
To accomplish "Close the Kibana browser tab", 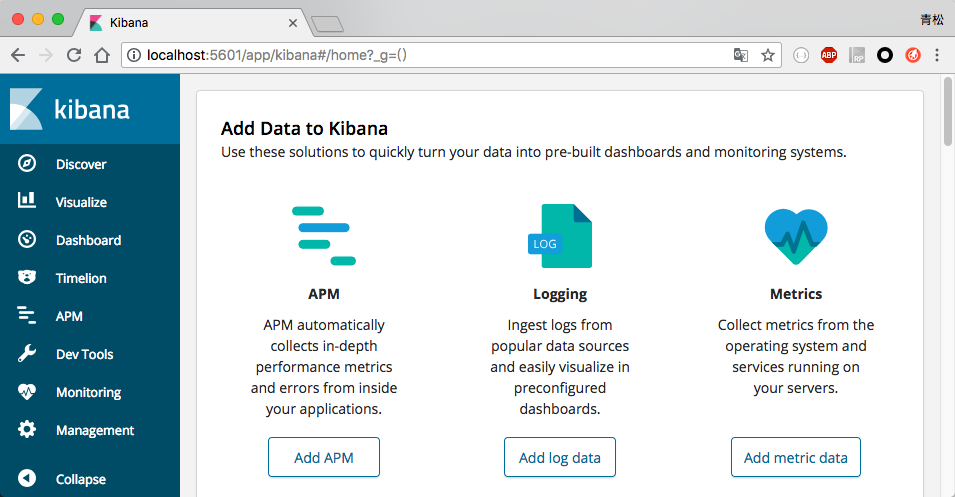I will tap(293, 23).
